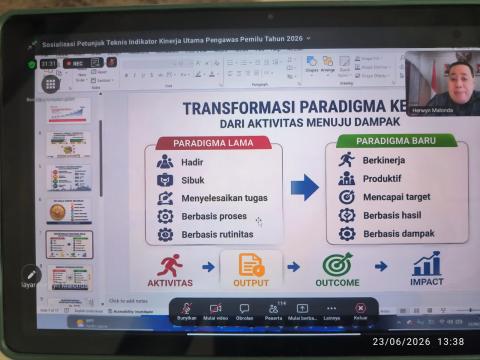This screenshot has width=480, height=360.
Task: Click the 'Berbasis hasil' text
Action: (392, 215)
